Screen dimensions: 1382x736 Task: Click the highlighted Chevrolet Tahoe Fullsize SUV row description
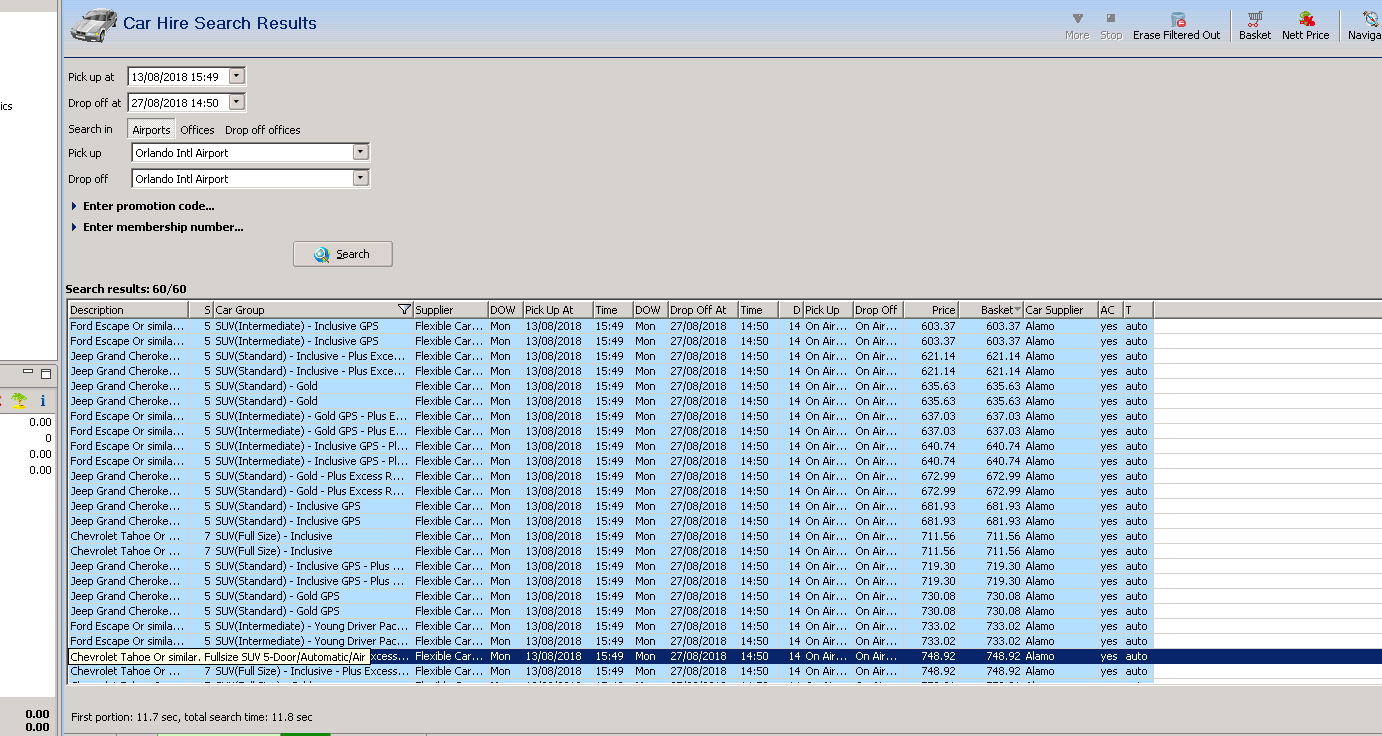pyautogui.click(x=219, y=657)
